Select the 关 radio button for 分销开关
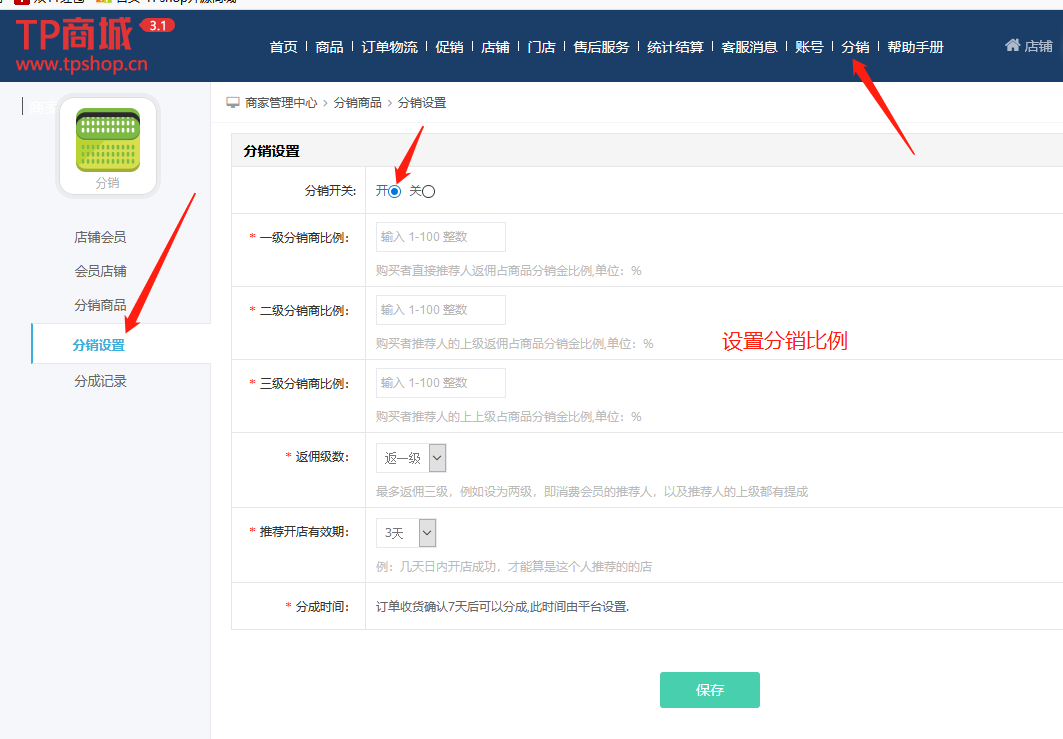This screenshot has width=1063, height=739. [429, 191]
